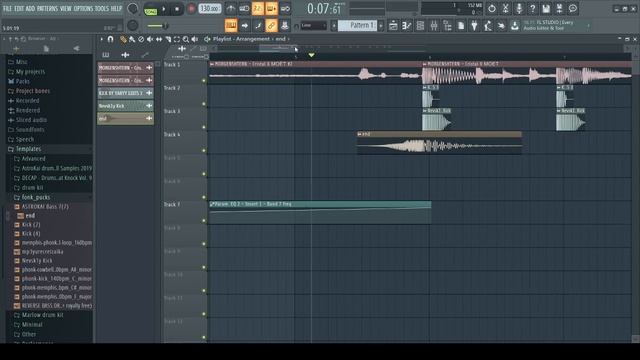Toggle the note/clip grouping link icon

[x=271, y=26]
